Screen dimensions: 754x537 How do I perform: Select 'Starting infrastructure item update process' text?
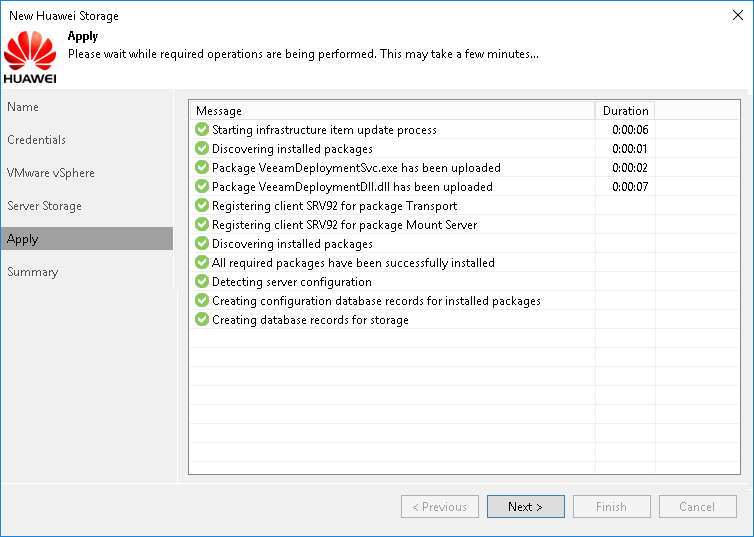click(x=324, y=130)
